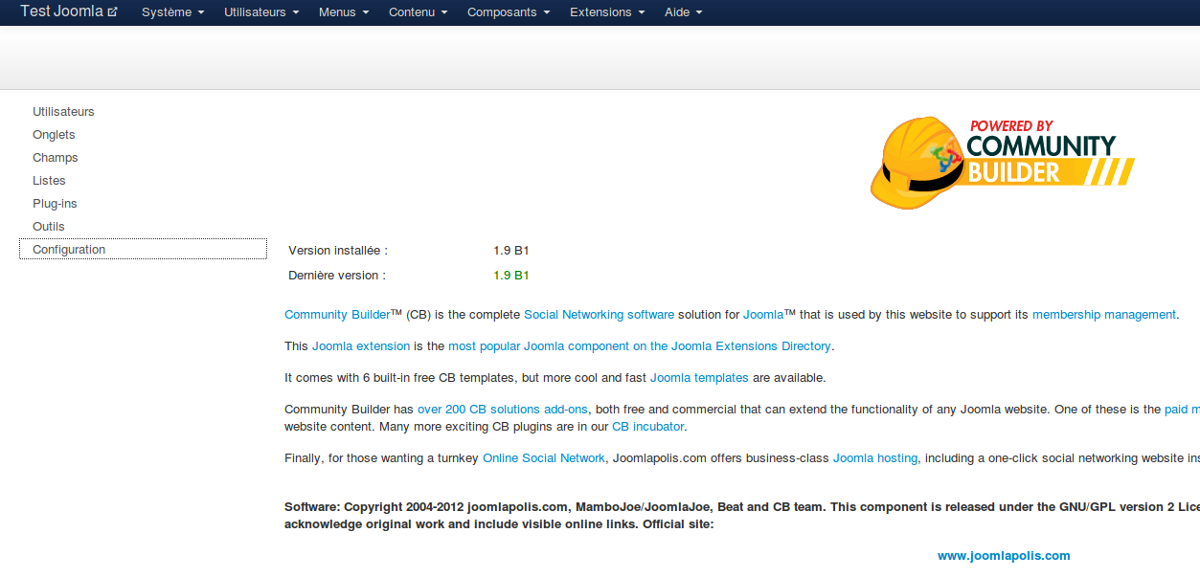Open the Aide help menu

(683, 12)
